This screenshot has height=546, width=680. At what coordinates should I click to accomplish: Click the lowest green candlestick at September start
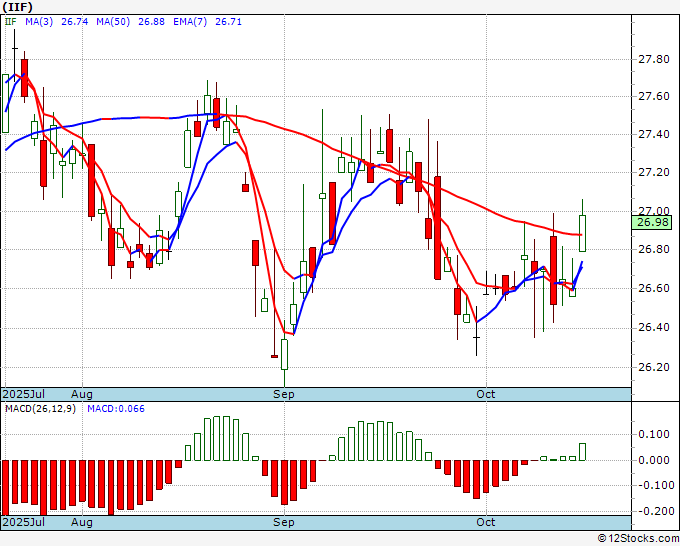point(284,354)
